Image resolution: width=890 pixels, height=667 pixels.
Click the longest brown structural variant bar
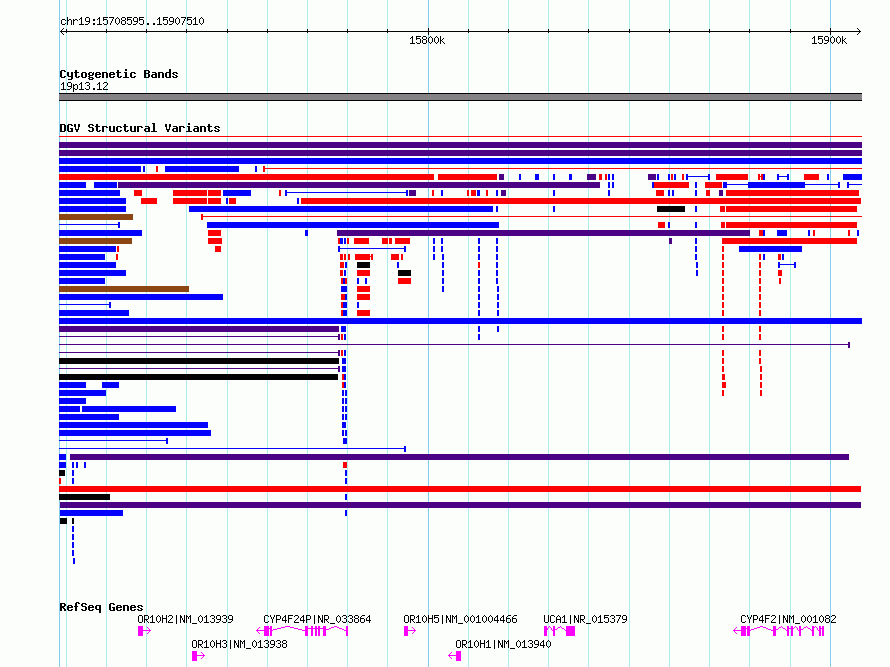(124, 289)
